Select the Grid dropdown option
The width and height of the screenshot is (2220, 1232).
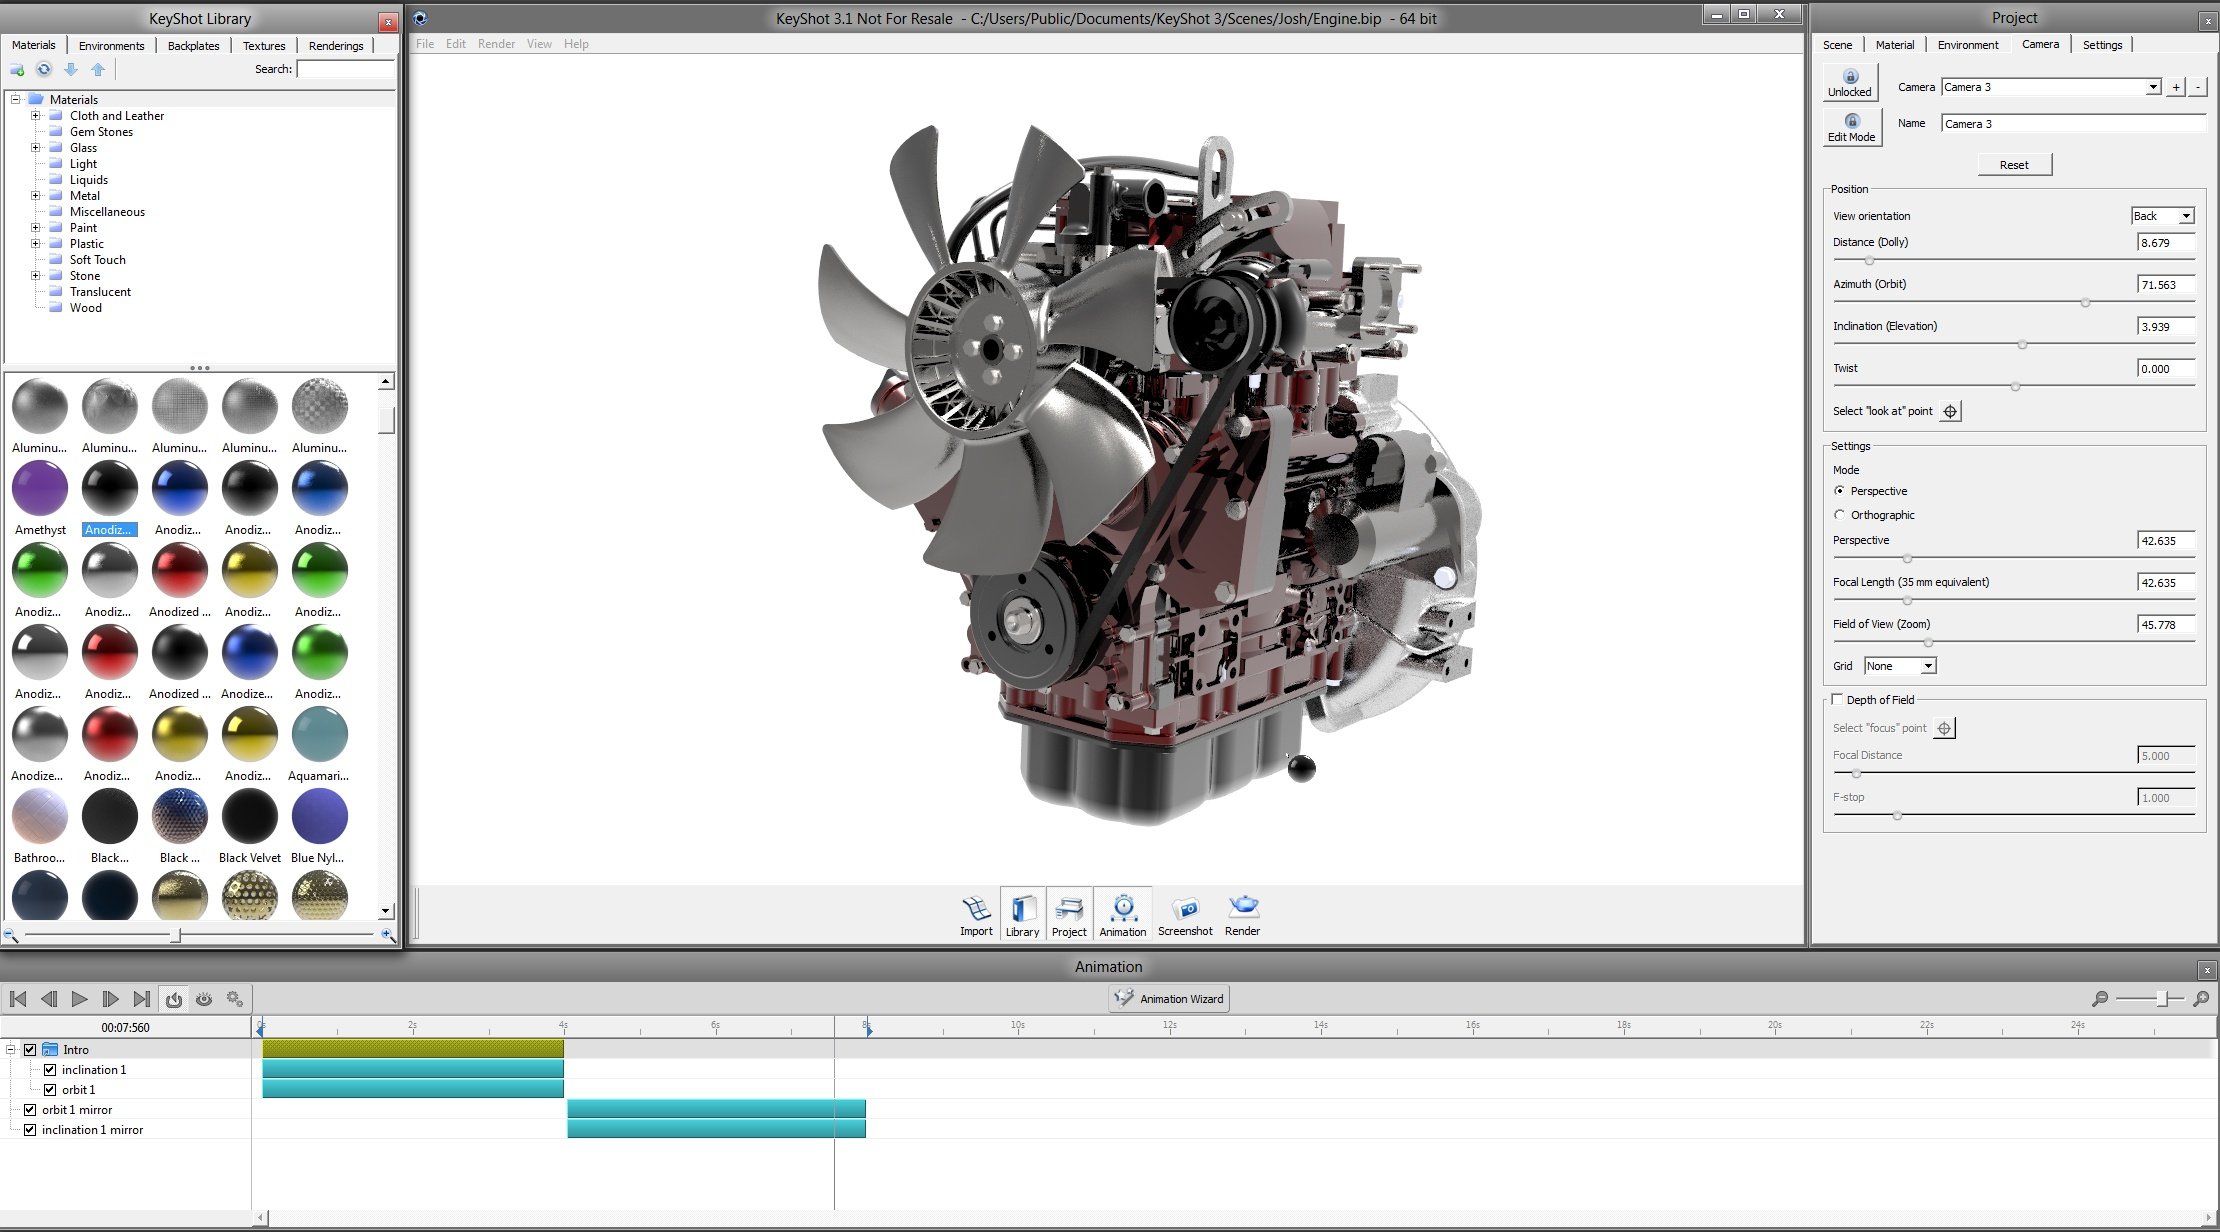point(1899,666)
